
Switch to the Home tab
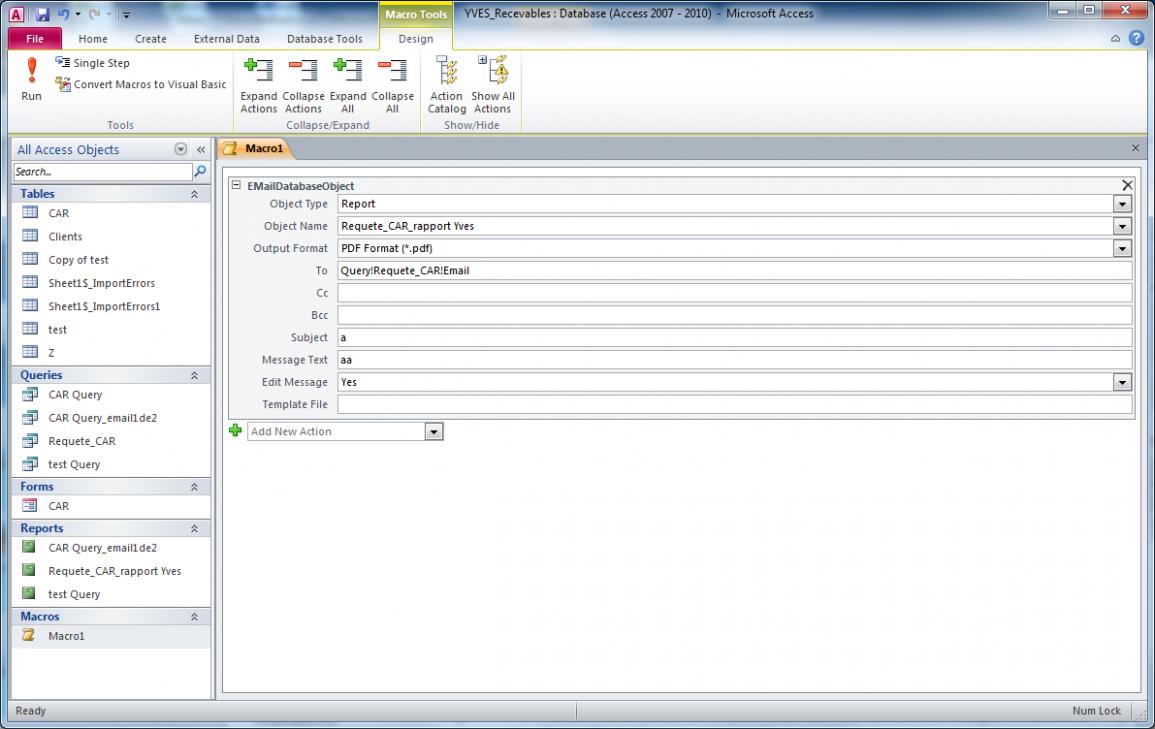click(93, 39)
